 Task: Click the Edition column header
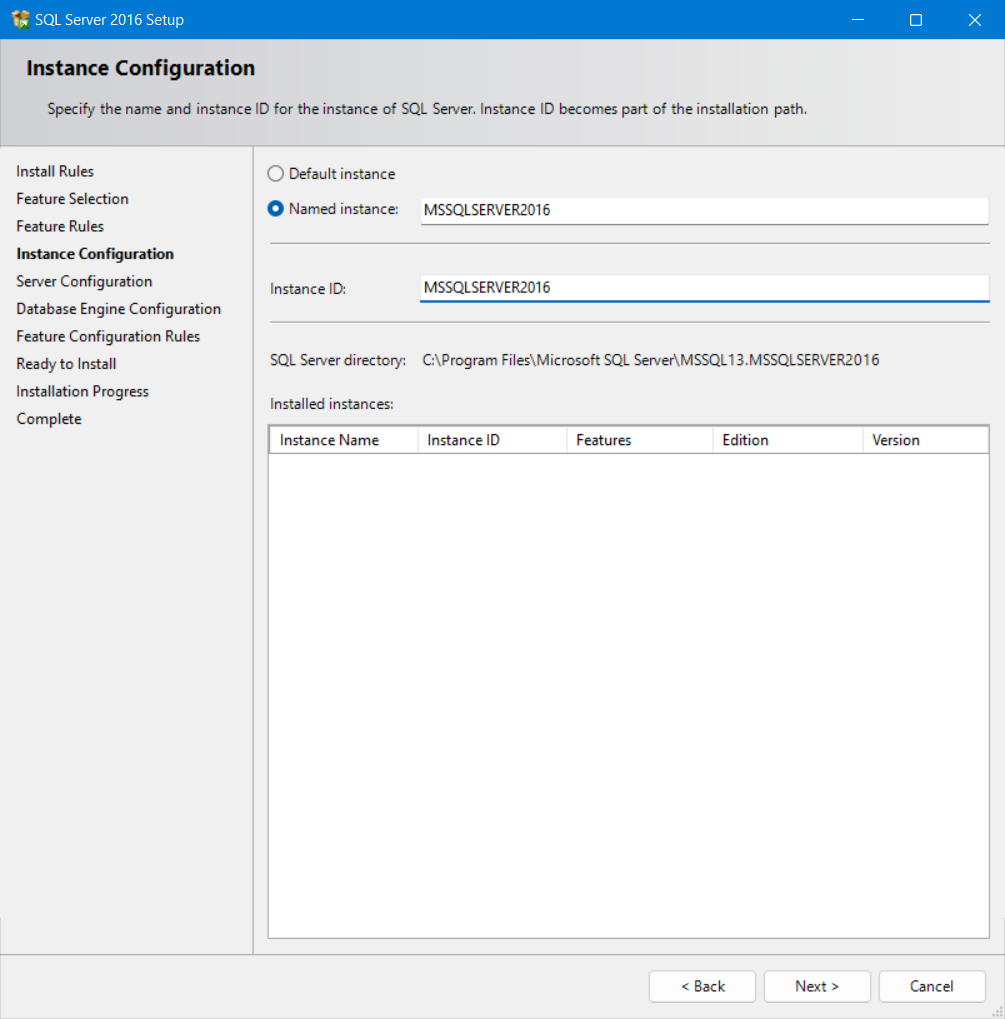(x=788, y=440)
